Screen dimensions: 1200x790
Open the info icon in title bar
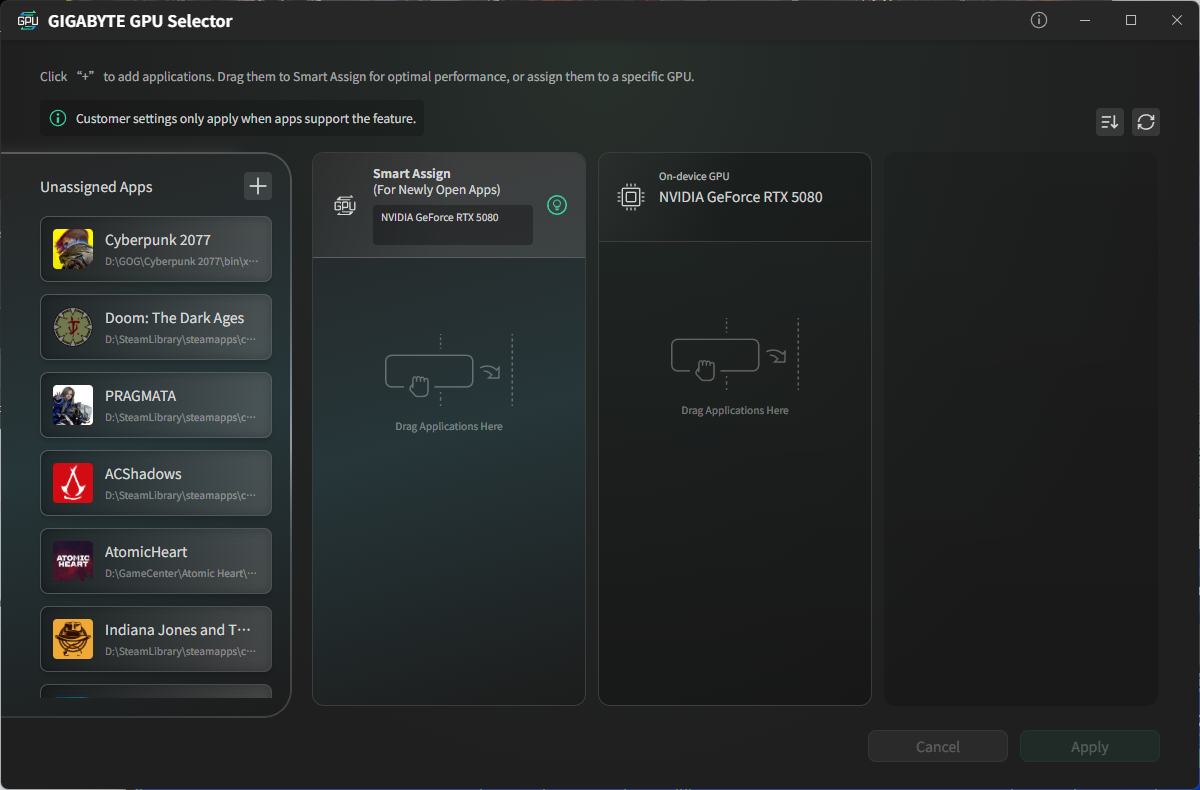pos(1039,20)
